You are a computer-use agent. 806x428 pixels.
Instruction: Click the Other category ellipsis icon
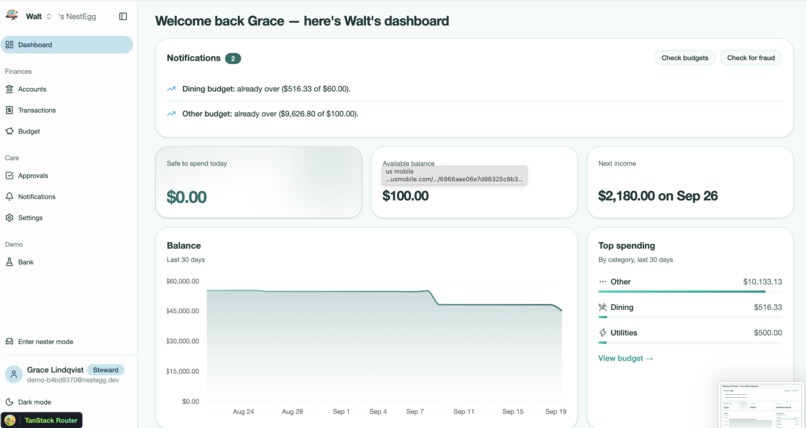click(602, 282)
